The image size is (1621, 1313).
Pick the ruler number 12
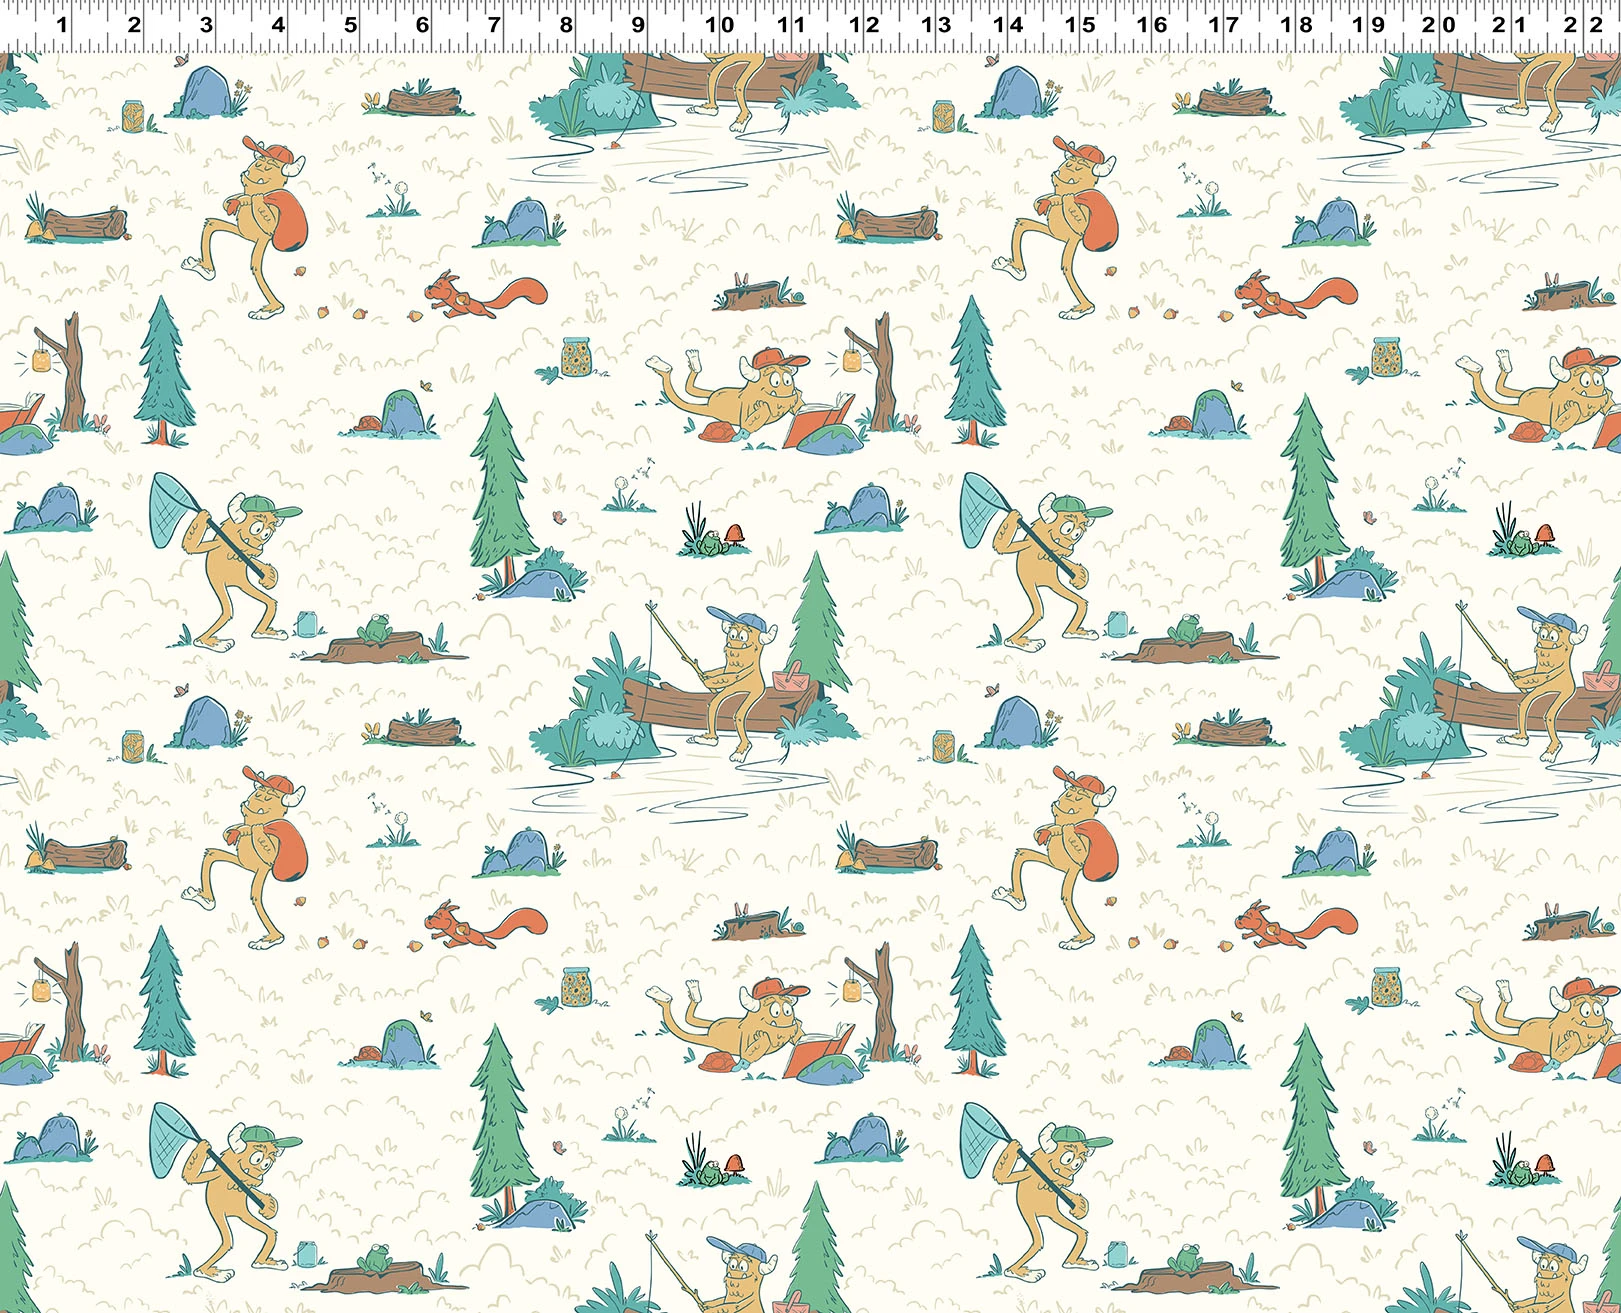click(x=863, y=24)
